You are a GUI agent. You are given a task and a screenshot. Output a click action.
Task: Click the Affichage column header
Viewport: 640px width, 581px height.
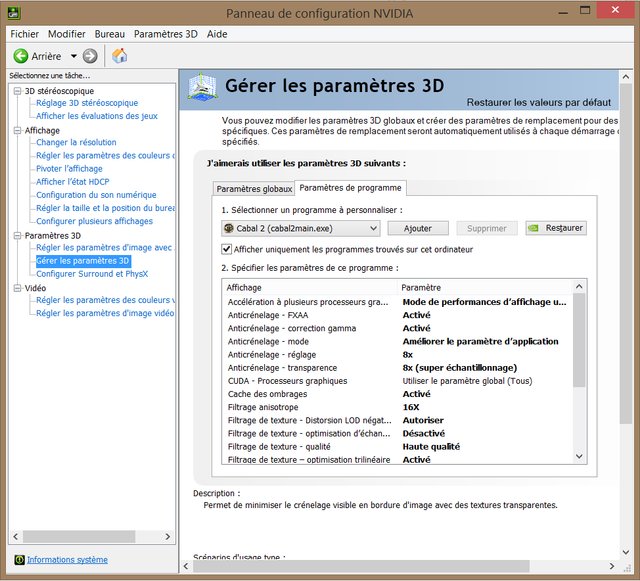click(310, 287)
